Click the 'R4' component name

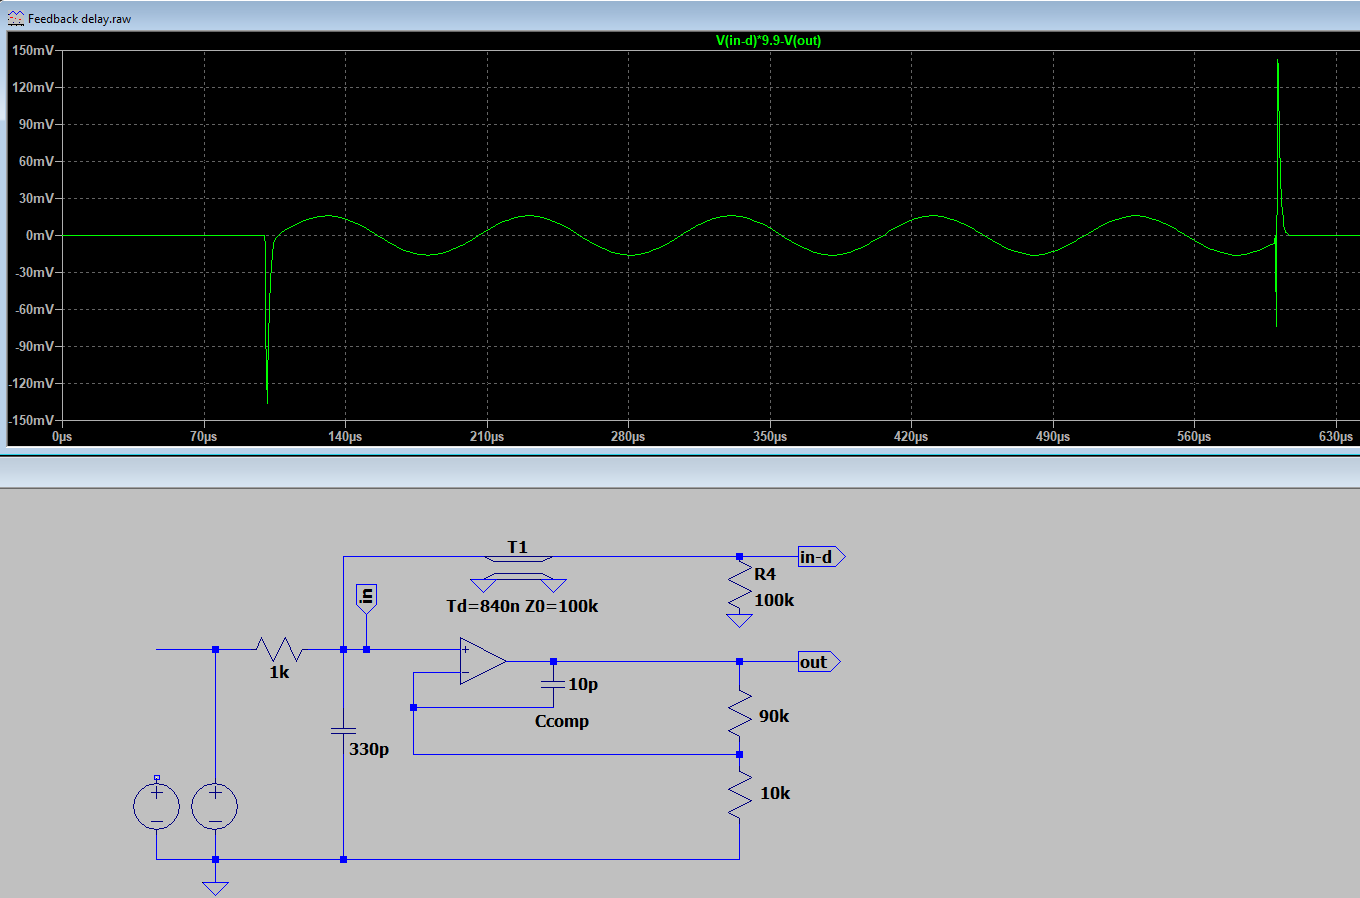tap(765, 574)
